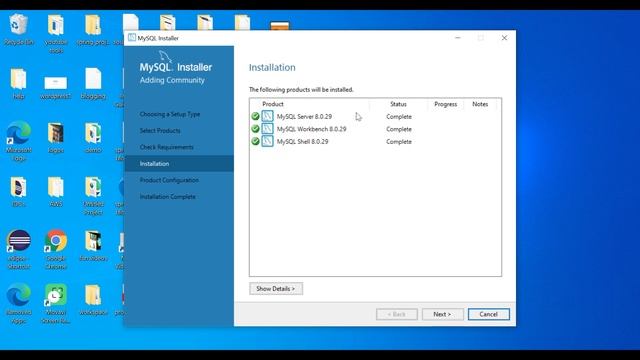
Task: Open the Movavi Screen Recorder shortcut
Action: 56,303
